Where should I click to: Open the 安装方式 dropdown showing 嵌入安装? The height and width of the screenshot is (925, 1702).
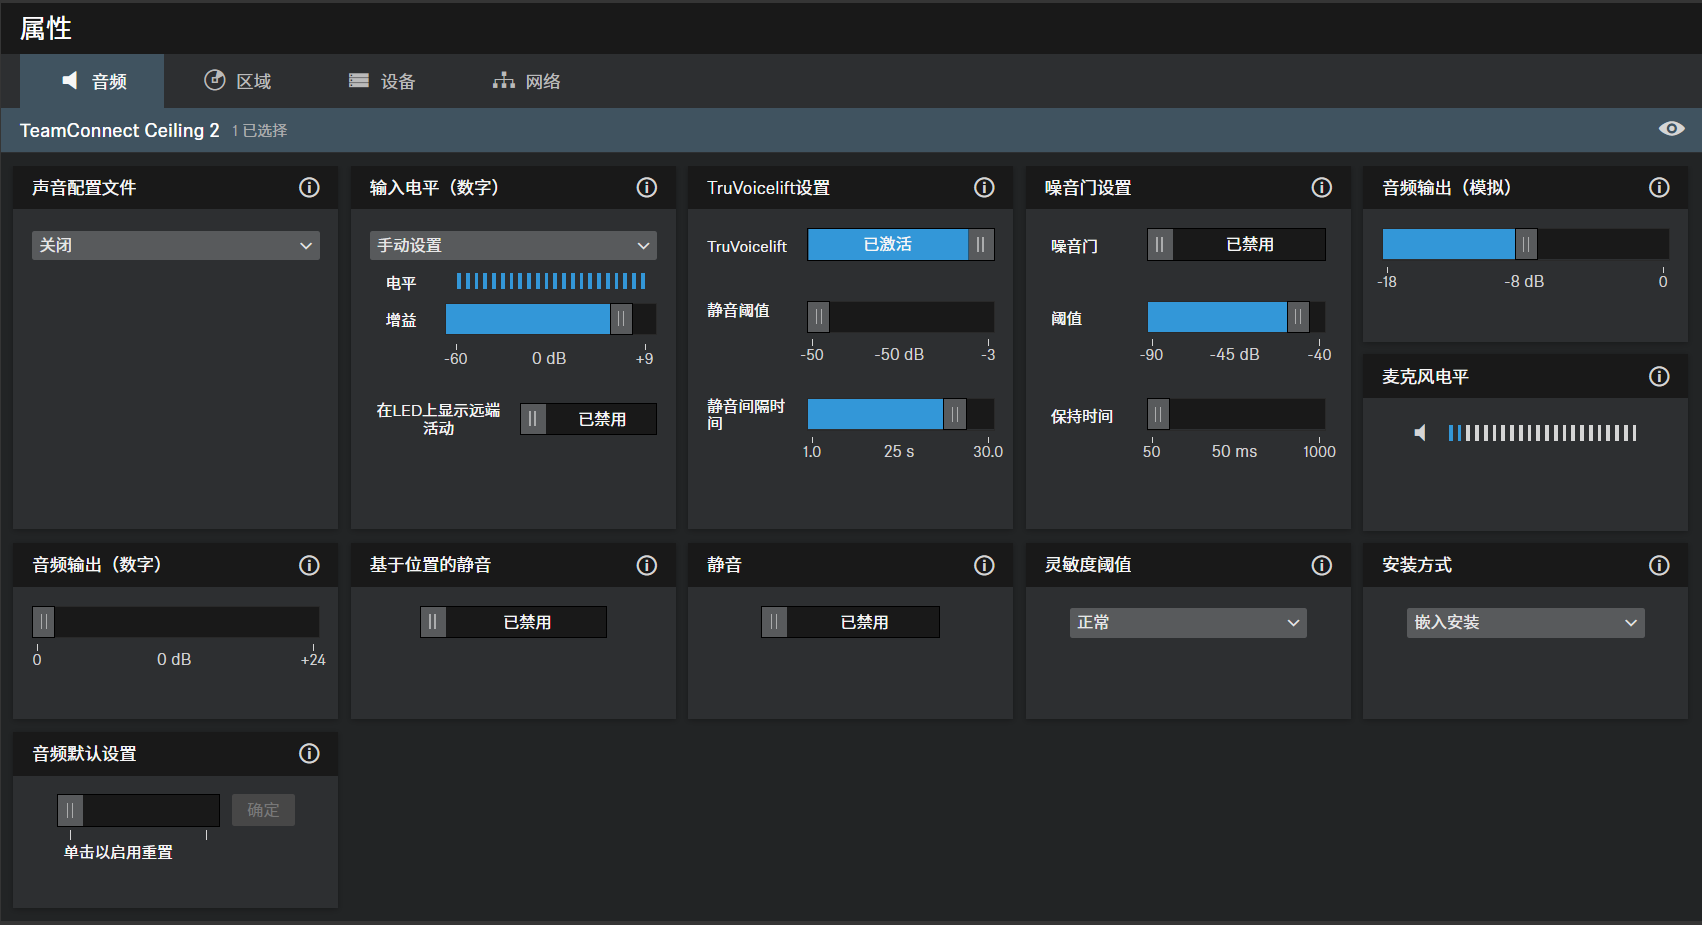[1524, 623]
